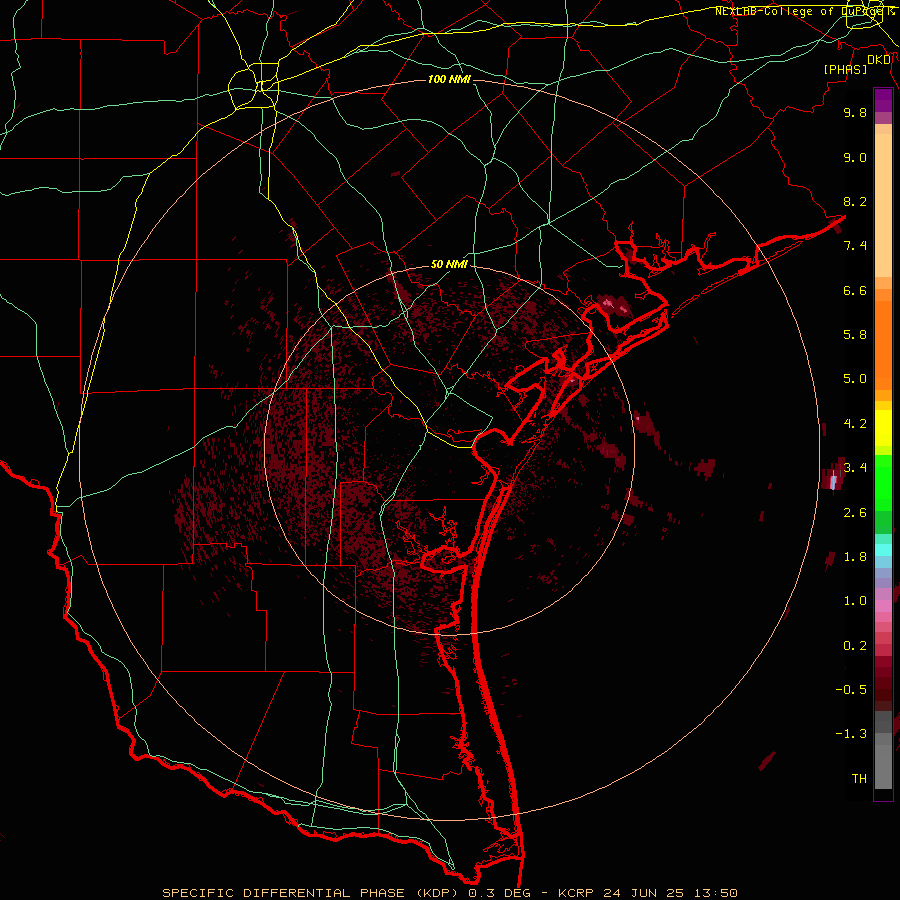Click the 1.8 value on the color scale
The width and height of the screenshot is (900, 900).
(x=855, y=557)
